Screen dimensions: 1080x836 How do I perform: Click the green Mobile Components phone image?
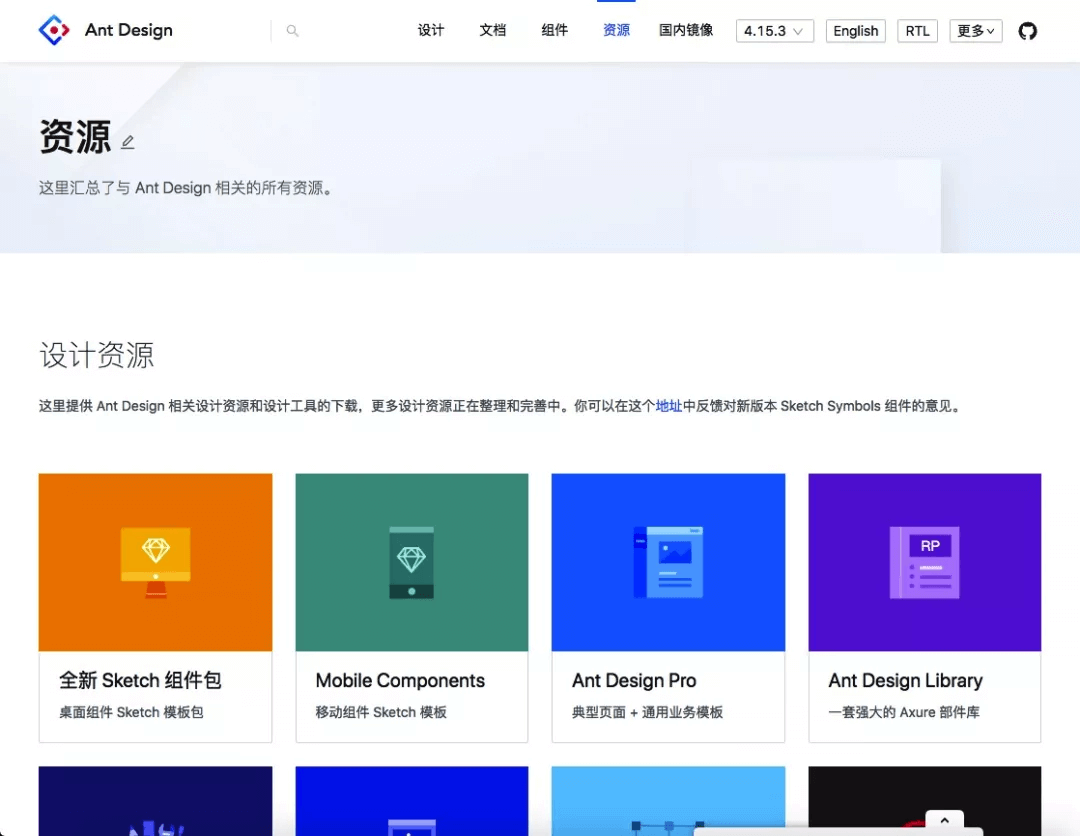pyautogui.click(x=412, y=562)
